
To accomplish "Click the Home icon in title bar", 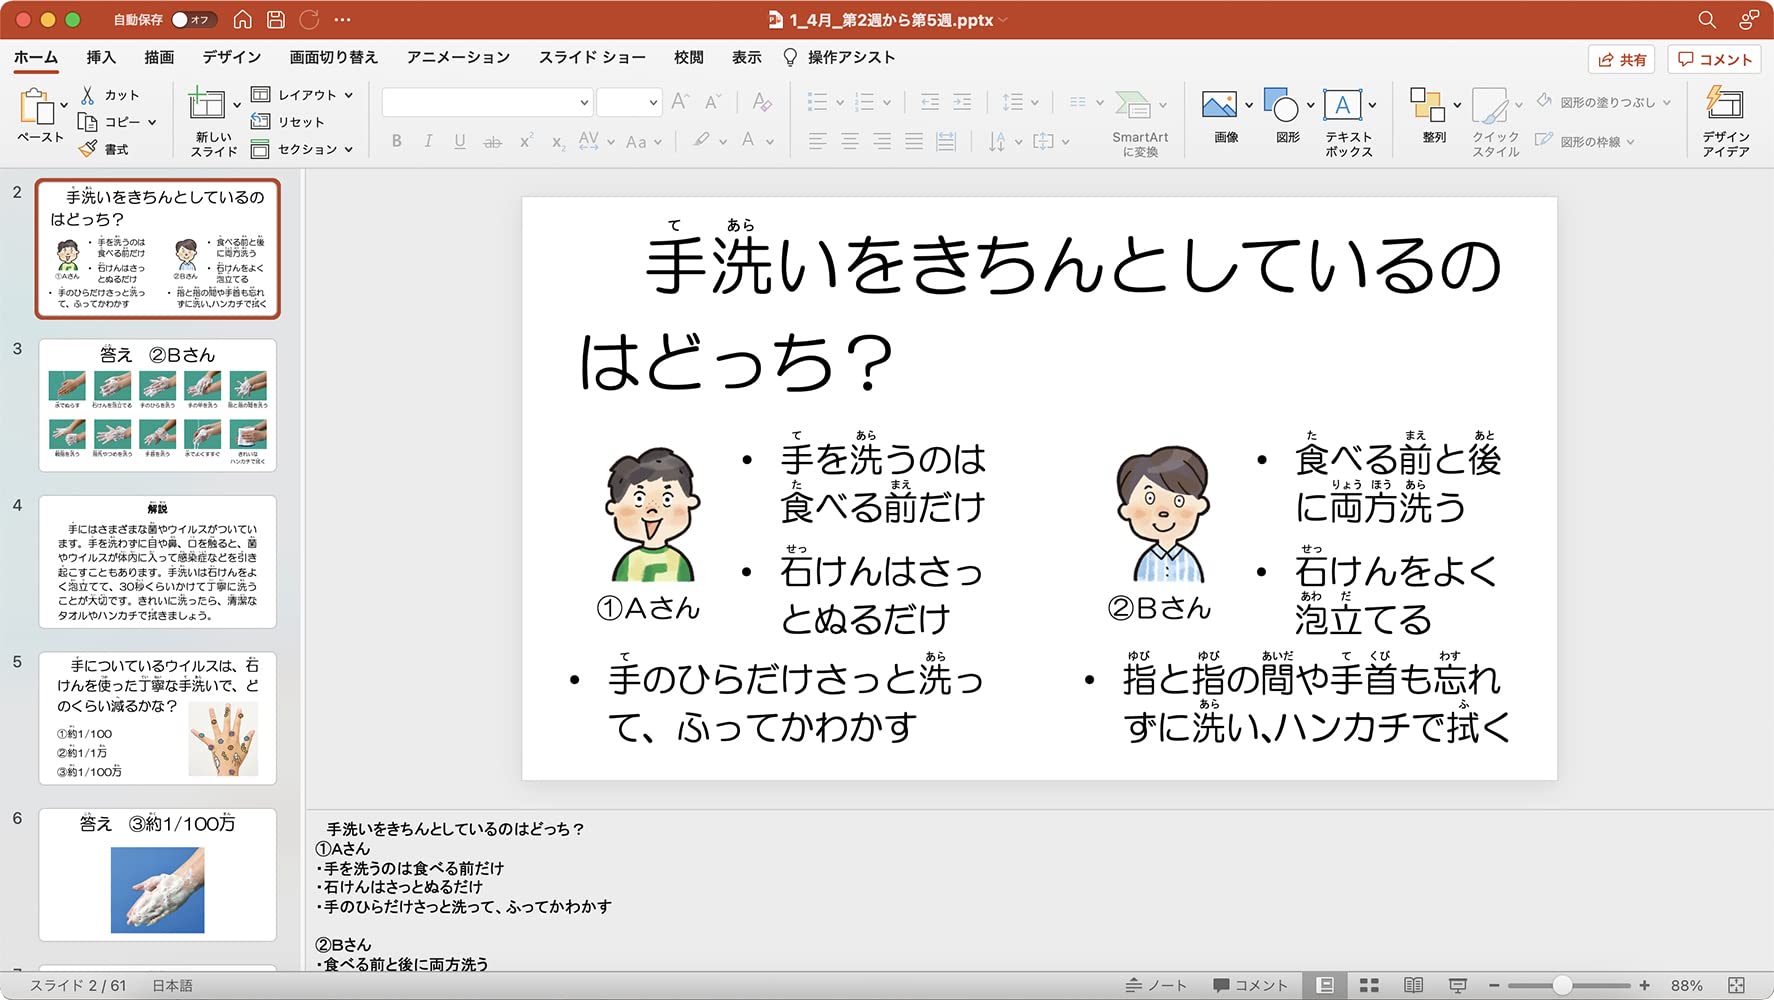I will pos(242,19).
